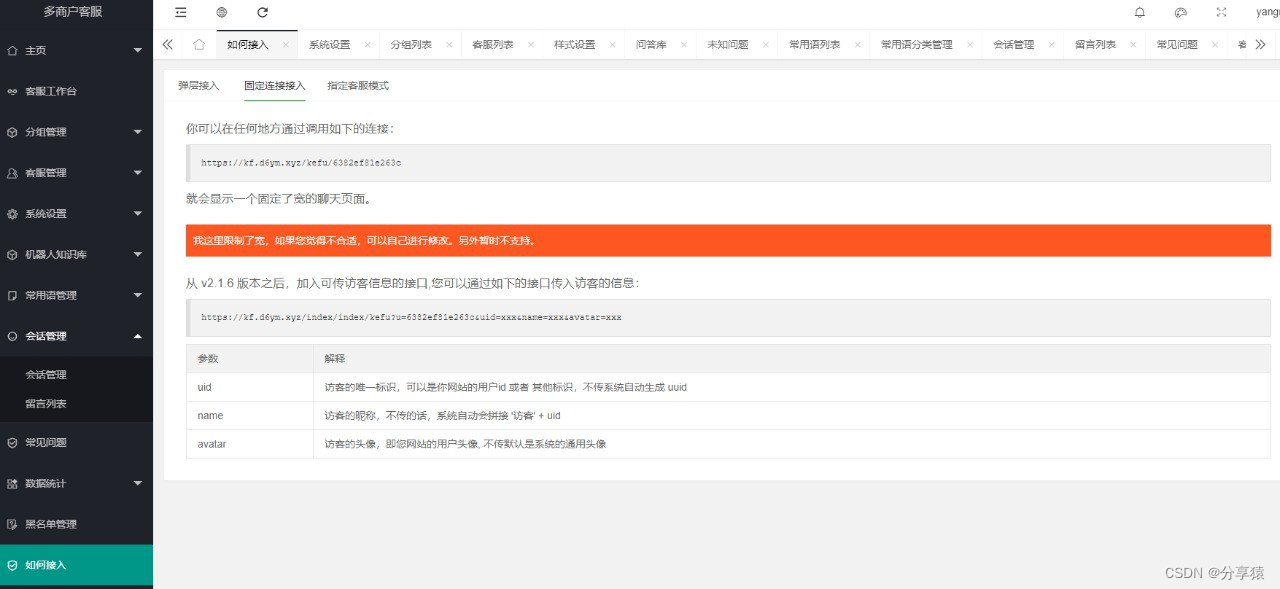Expand the 分组管理 menu arrow

point(138,132)
